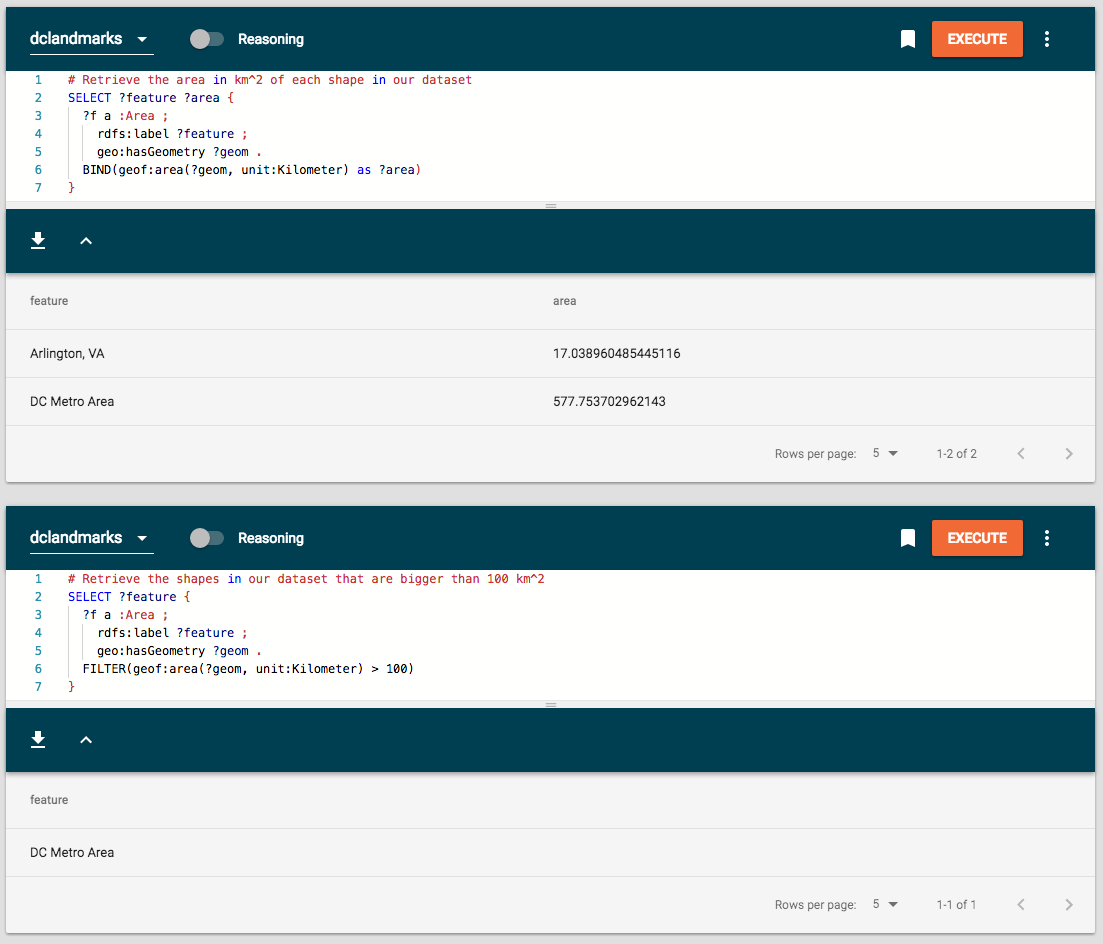Open more options menu in first query panel
The width and height of the screenshot is (1103, 944).
click(x=1047, y=39)
